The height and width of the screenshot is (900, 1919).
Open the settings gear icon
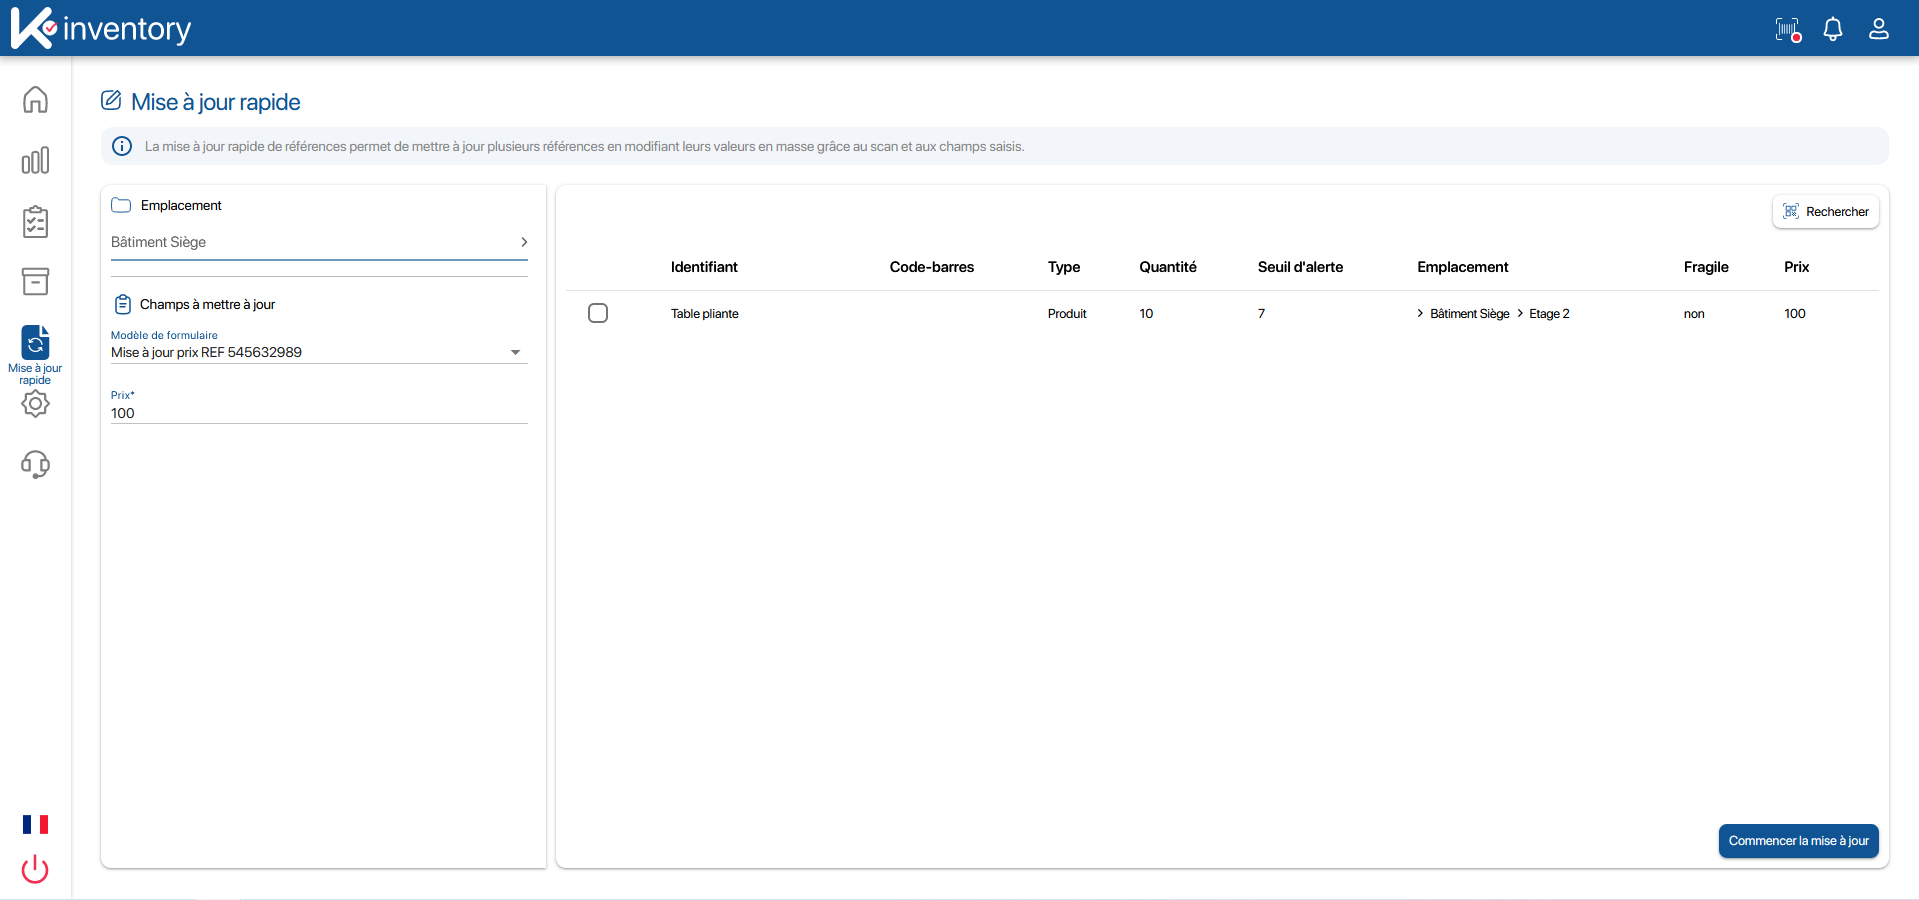coord(35,404)
